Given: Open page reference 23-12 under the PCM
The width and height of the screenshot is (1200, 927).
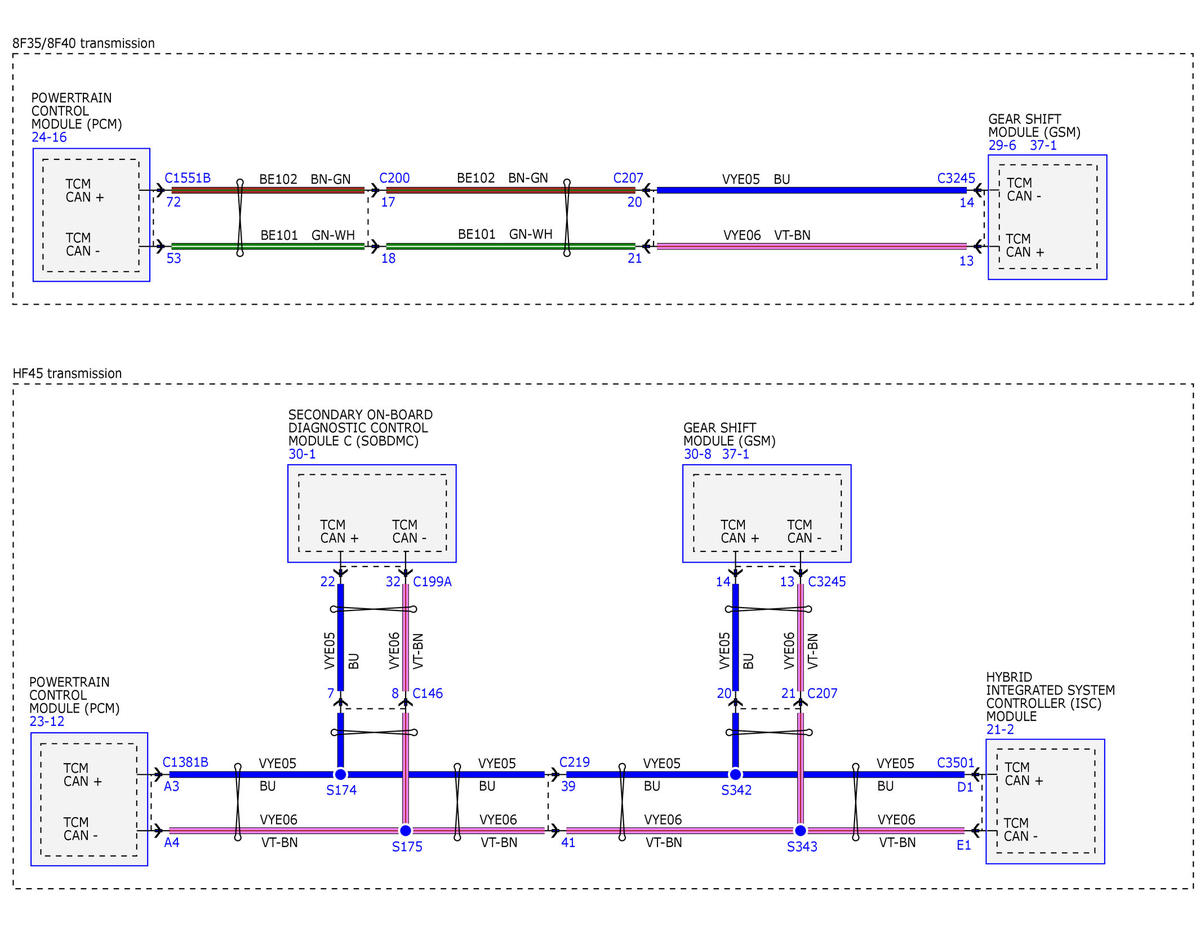Looking at the screenshot, I should pos(47,721).
